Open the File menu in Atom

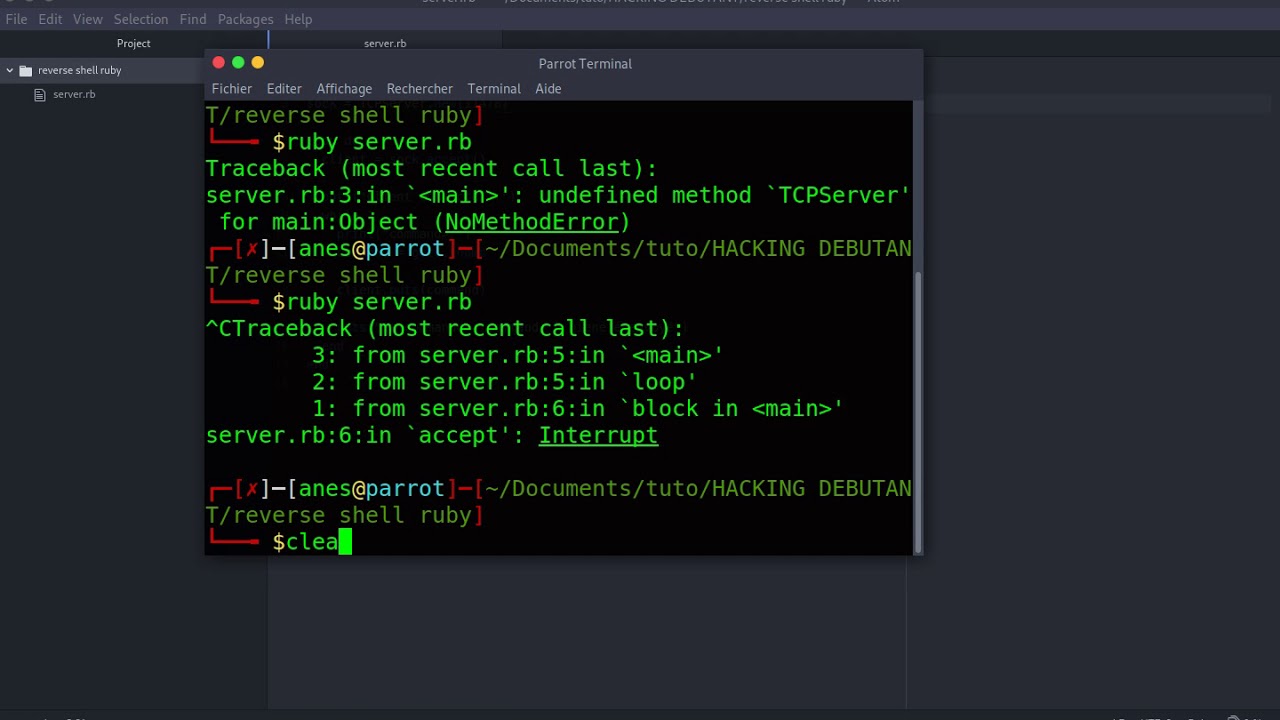[16, 19]
